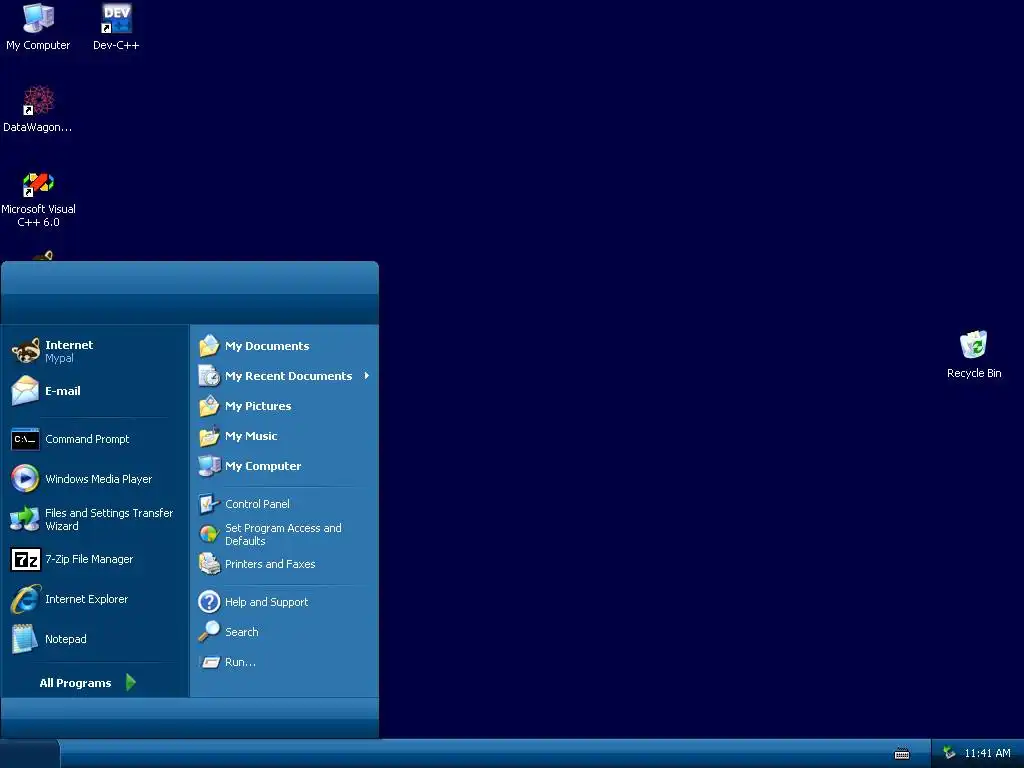The width and height of the screenshot is (1024, 768).
Task: Click on-screen keyboard icon in taskbar
Action: 902,754
